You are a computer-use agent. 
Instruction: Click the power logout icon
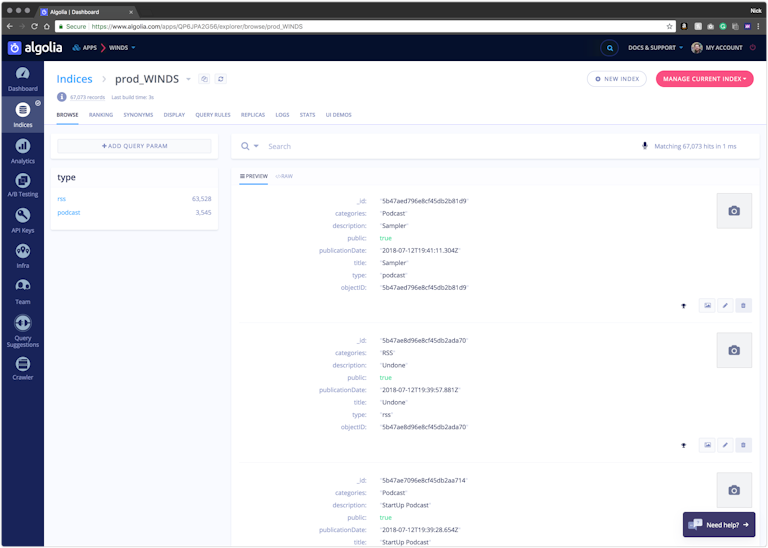[x=753, y=48]
